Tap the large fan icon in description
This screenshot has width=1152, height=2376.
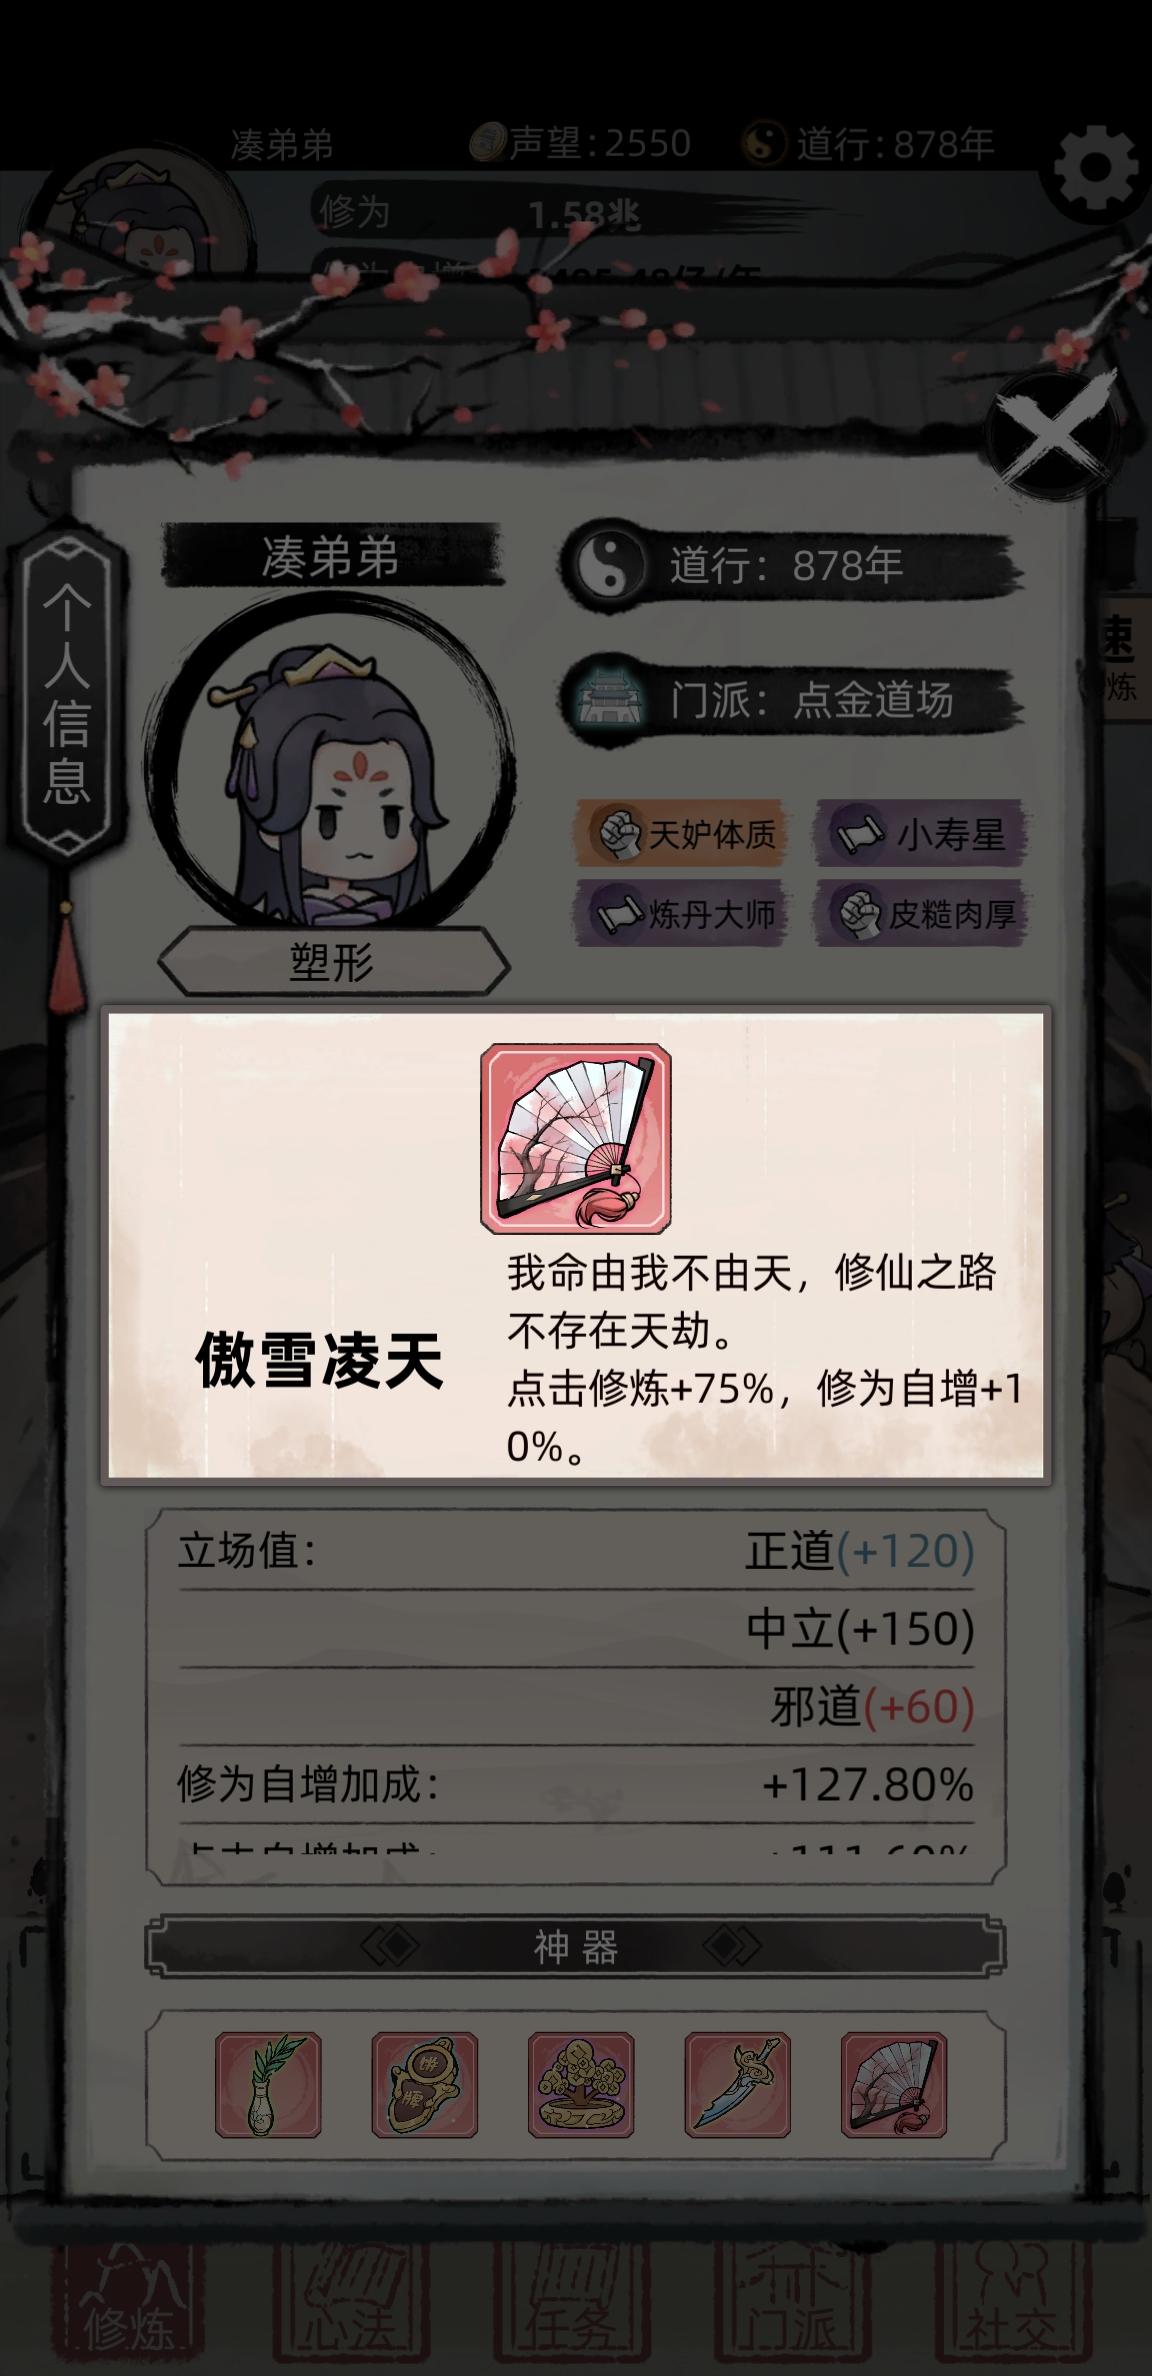coord(576,1139)
